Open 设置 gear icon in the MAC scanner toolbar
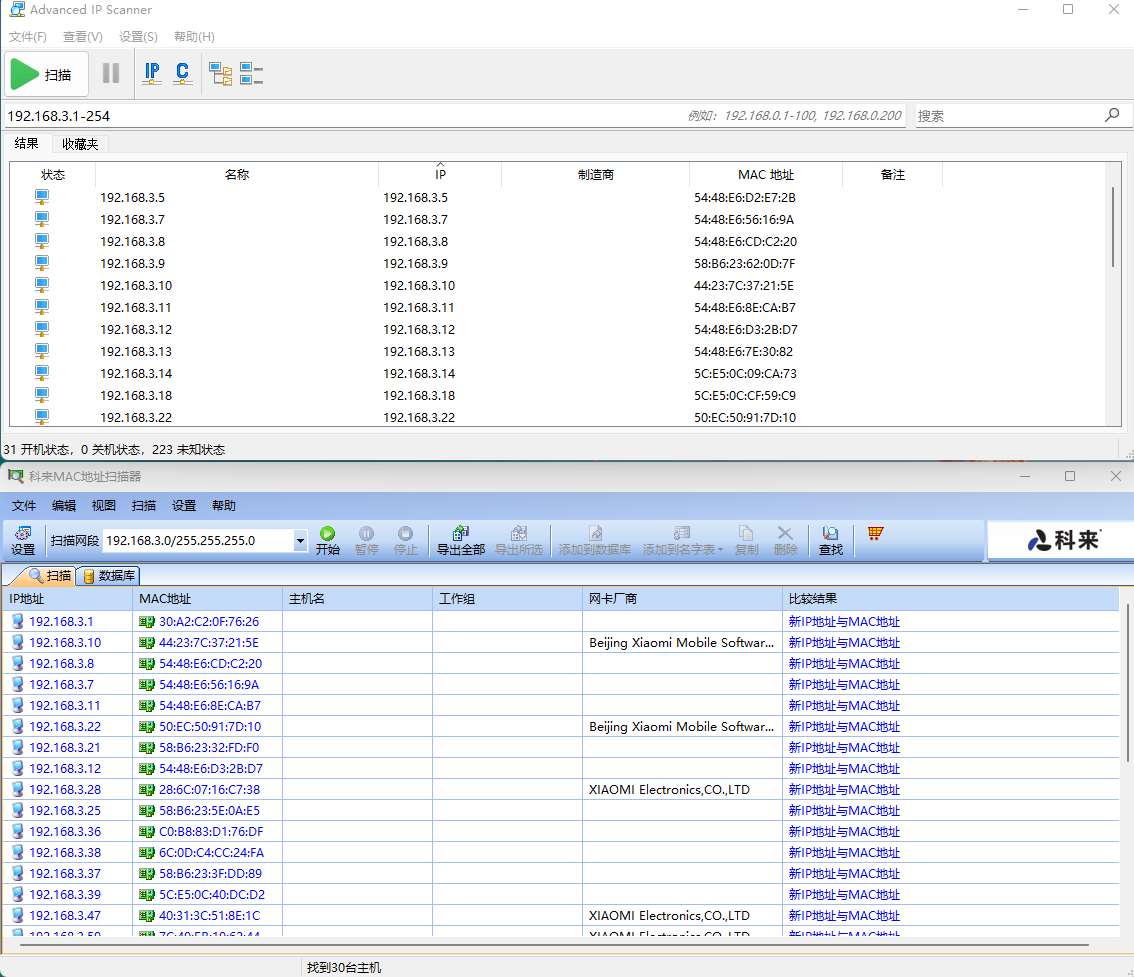This screenshot has width=1134, height=977. (x=23, y=541)
